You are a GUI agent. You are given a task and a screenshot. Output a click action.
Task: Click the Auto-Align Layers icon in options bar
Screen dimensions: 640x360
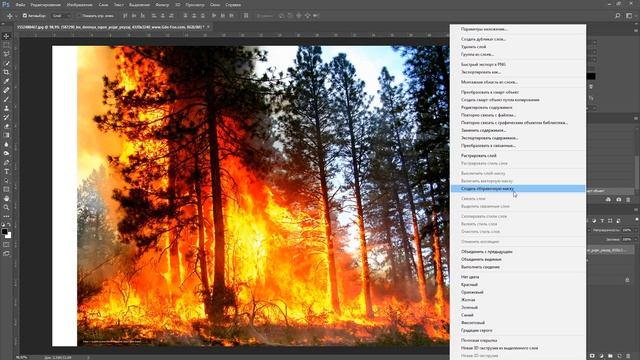pyautogui.click(x=246, y=16)
